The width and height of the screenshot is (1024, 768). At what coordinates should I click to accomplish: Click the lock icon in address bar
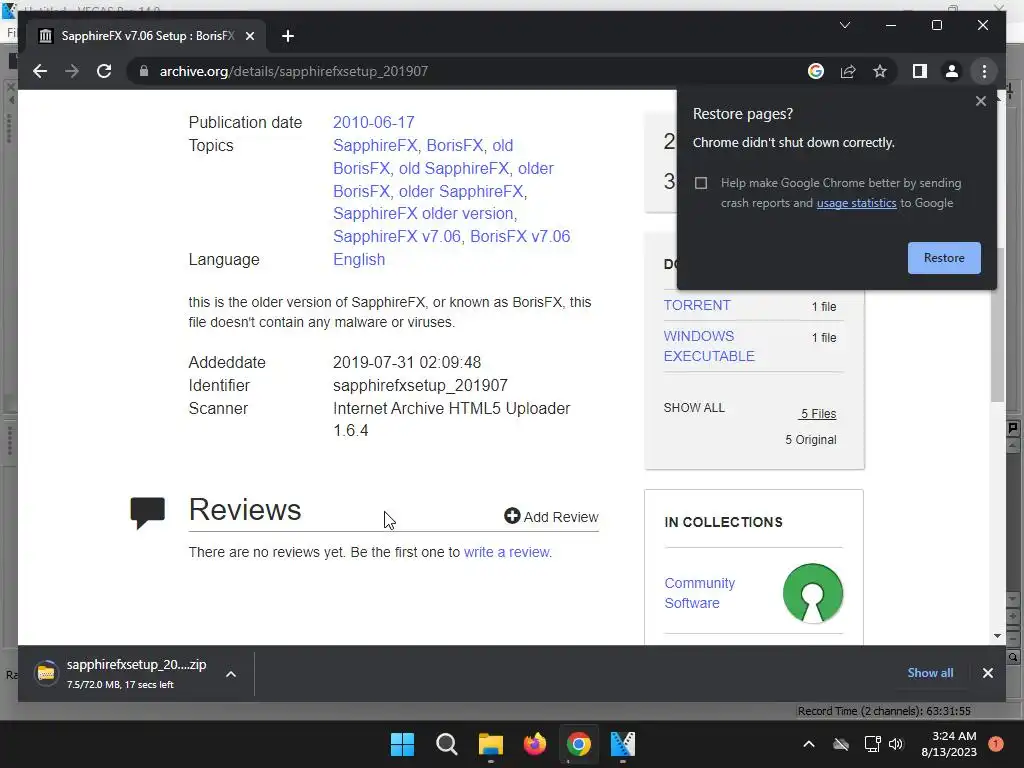[144, 71]
